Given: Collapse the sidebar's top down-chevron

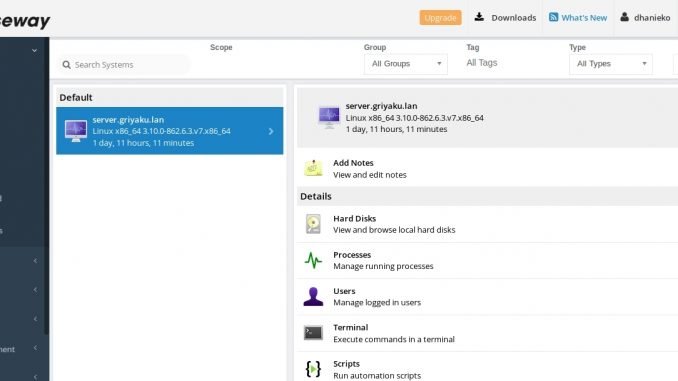Looking at the screenshot, I should tap(34, 51).
